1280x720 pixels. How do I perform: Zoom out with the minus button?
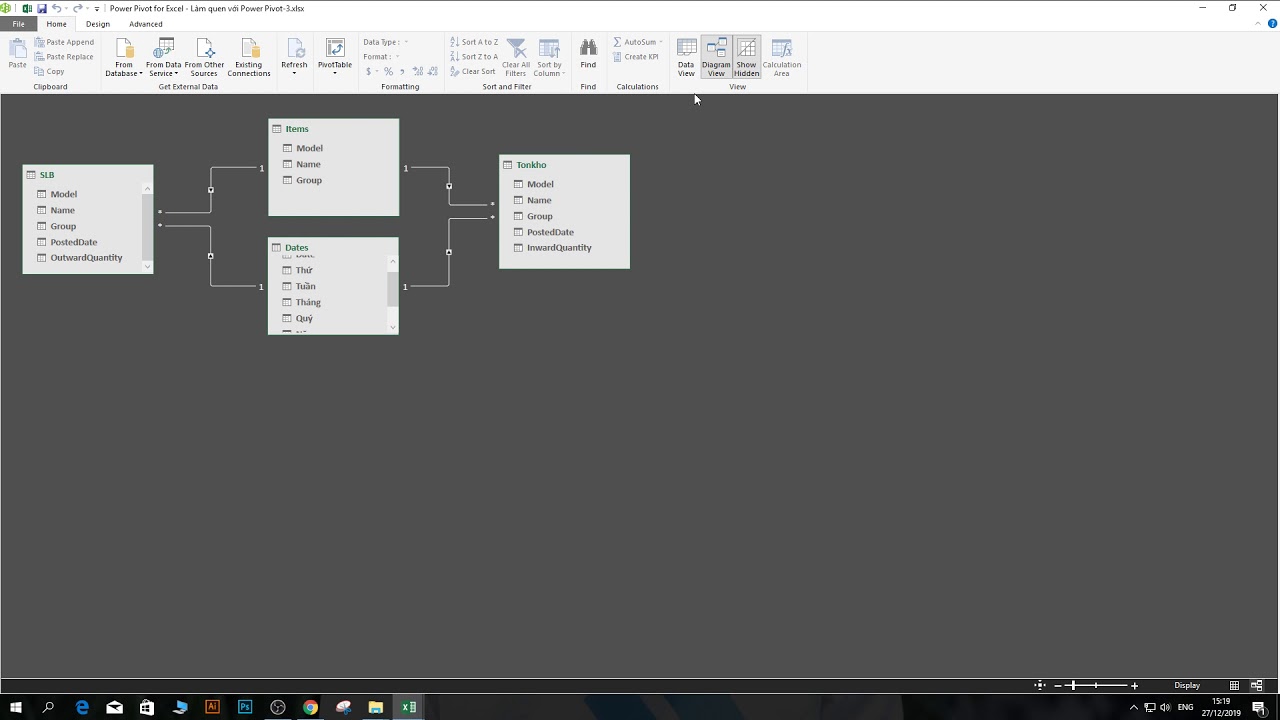click(x=1058, y=686)
